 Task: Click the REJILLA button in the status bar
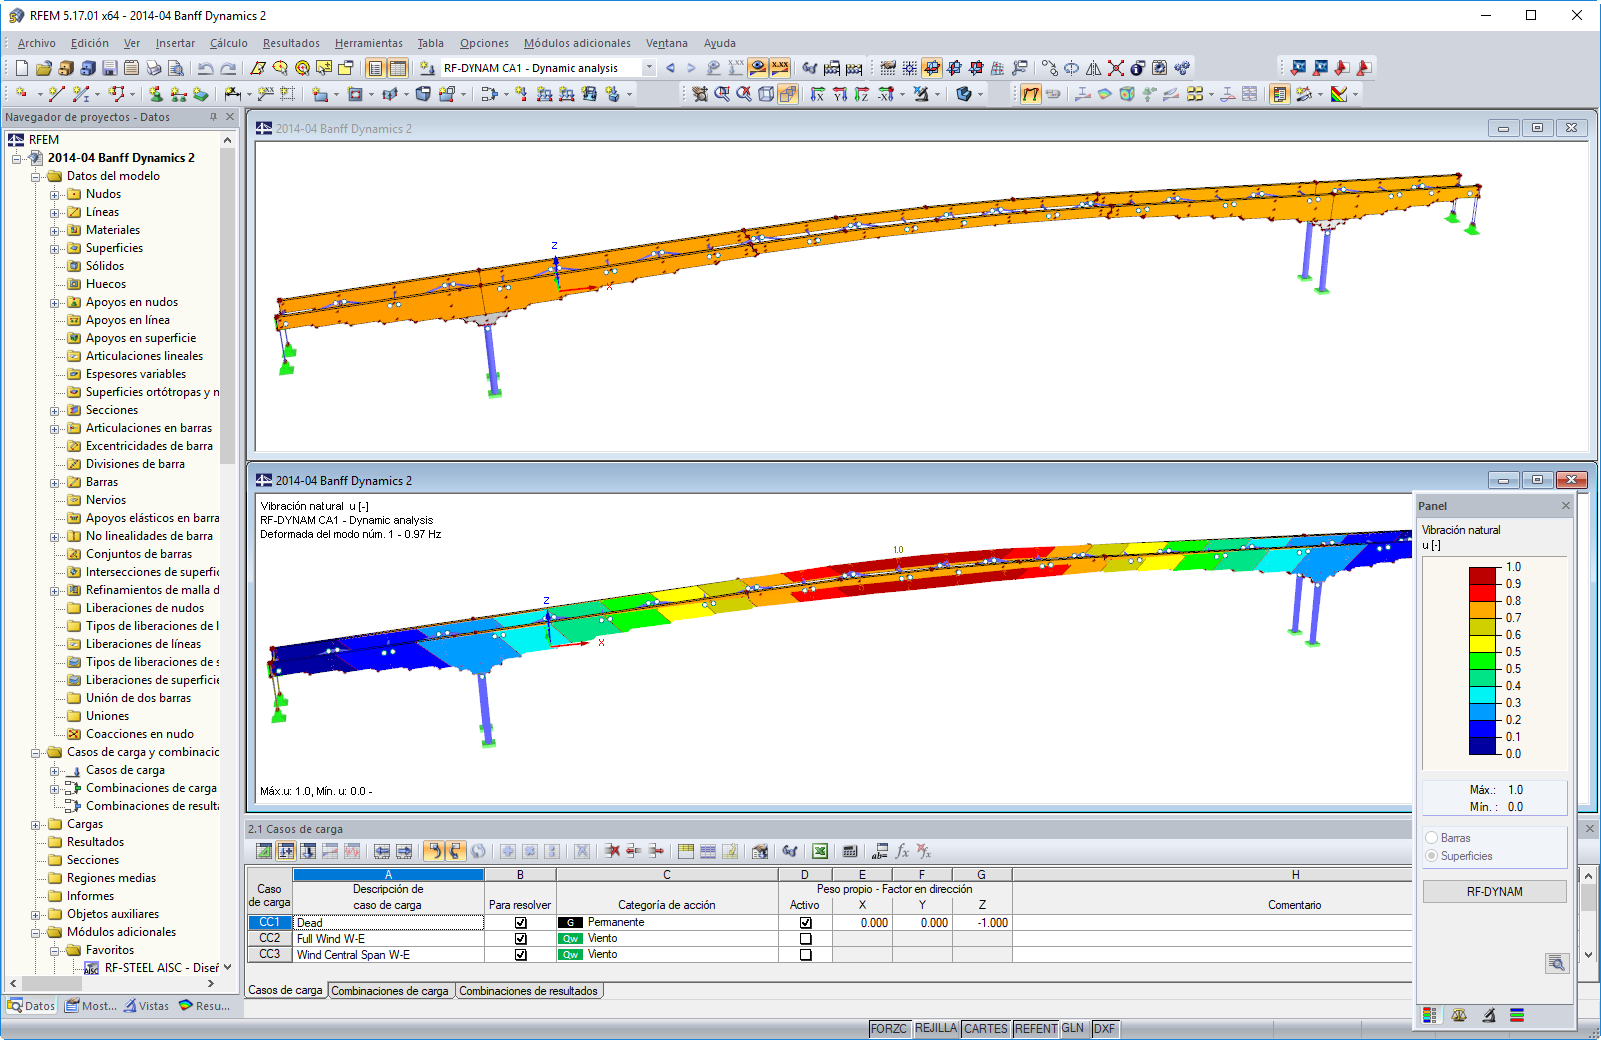click(936, 1028)
